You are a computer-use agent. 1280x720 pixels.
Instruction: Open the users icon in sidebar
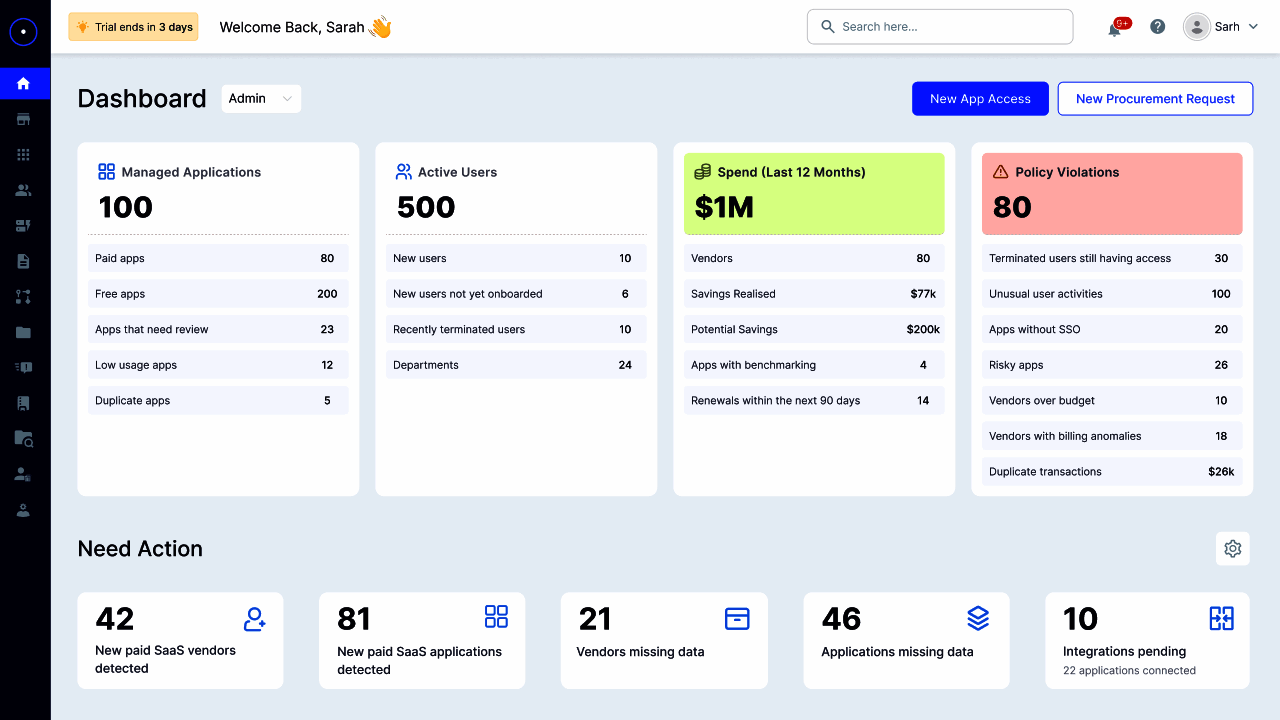click(x=24, y=190)
